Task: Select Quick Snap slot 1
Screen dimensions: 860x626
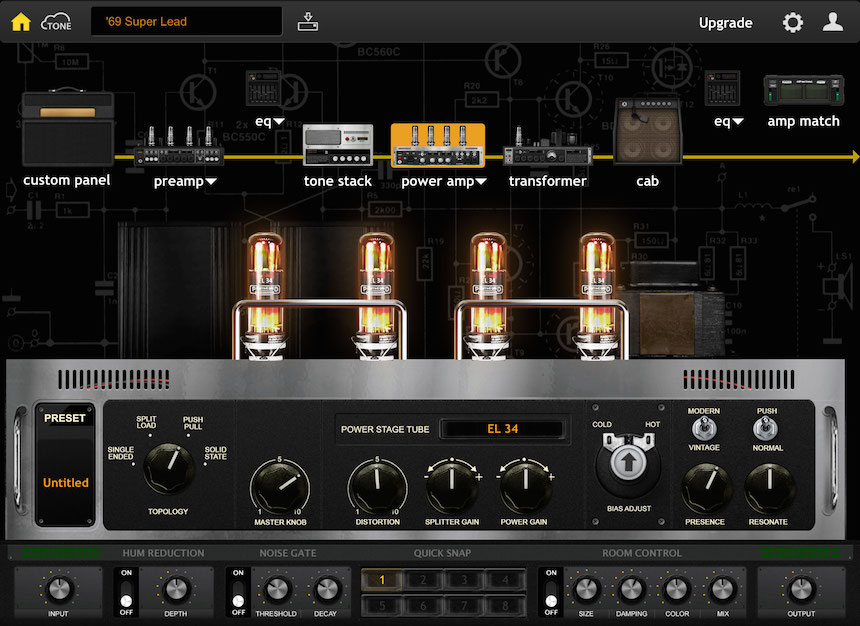Action: click(x=382, y=580)
